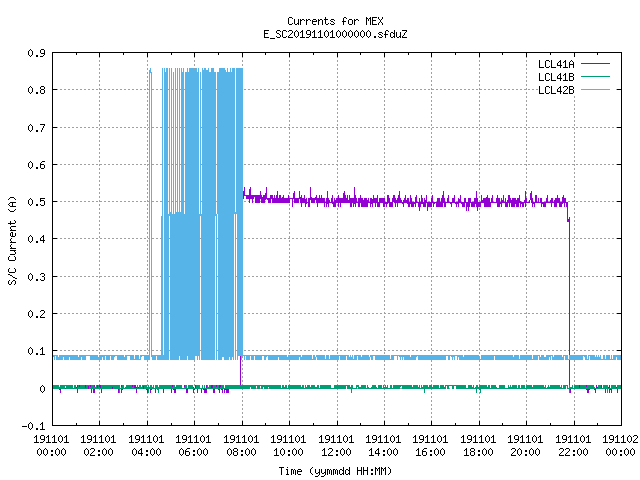Click the 0.3 tick label on y-axis
This screenshot has height=480, width=640.
click(36, 277)
